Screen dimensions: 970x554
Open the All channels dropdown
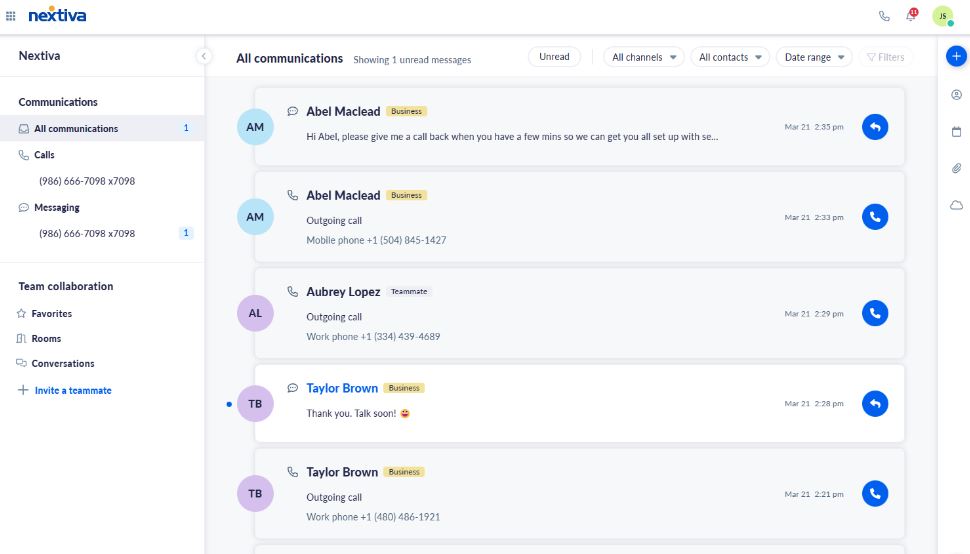tap(644, 57)
